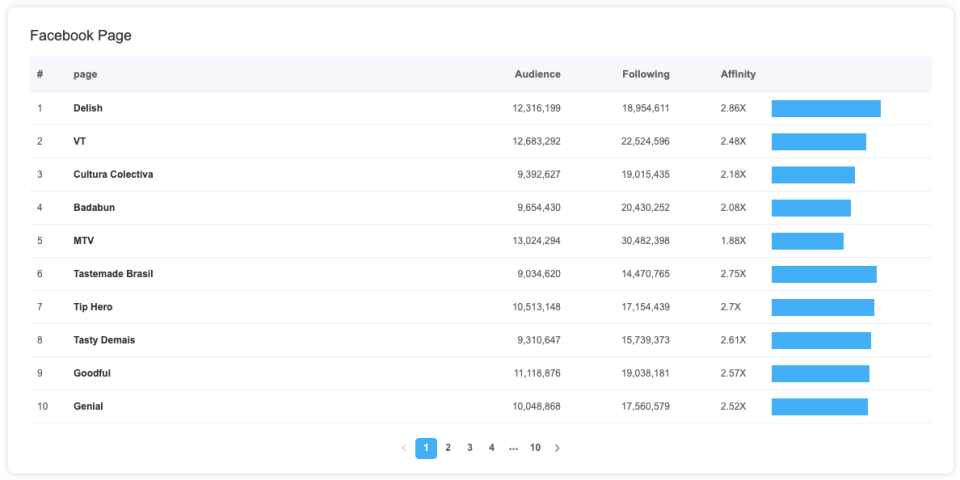
Task: Click following value 15,739,373
Action: click(x=646, y=340)
